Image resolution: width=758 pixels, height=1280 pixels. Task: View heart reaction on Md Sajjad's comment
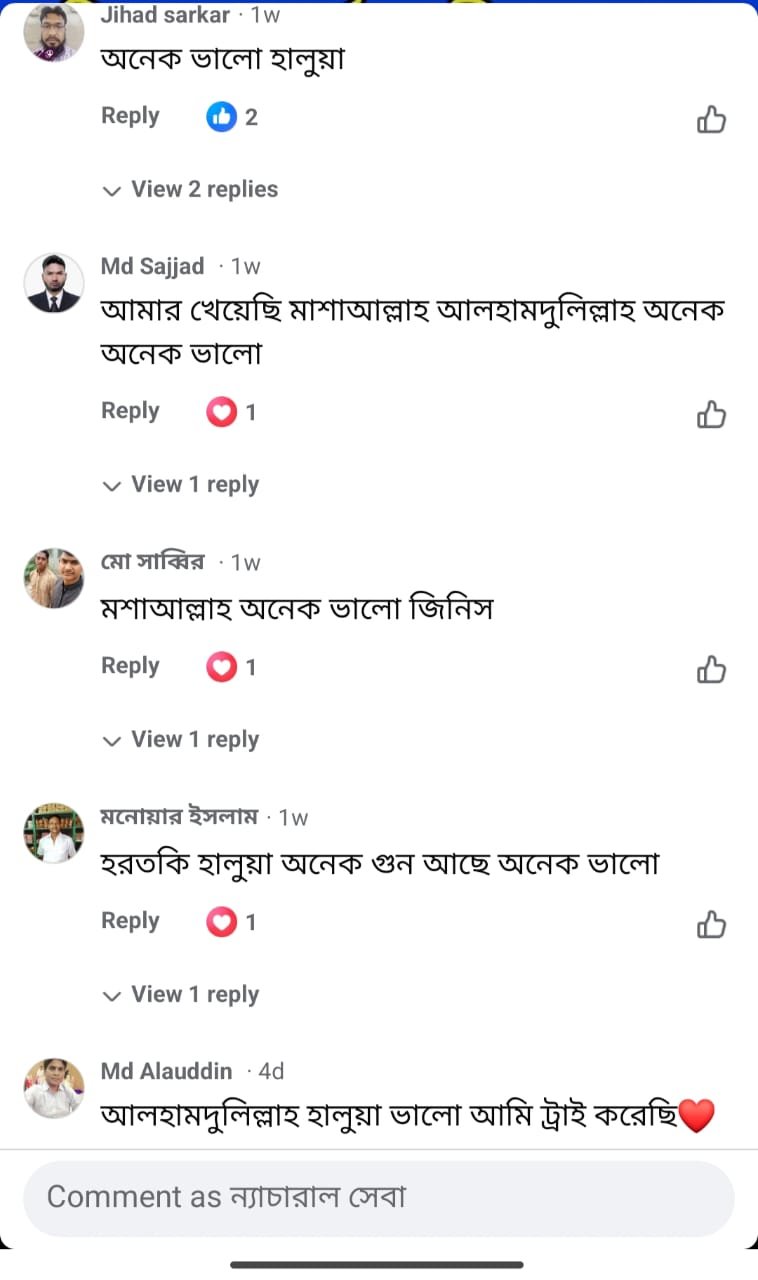coord(232,412)
